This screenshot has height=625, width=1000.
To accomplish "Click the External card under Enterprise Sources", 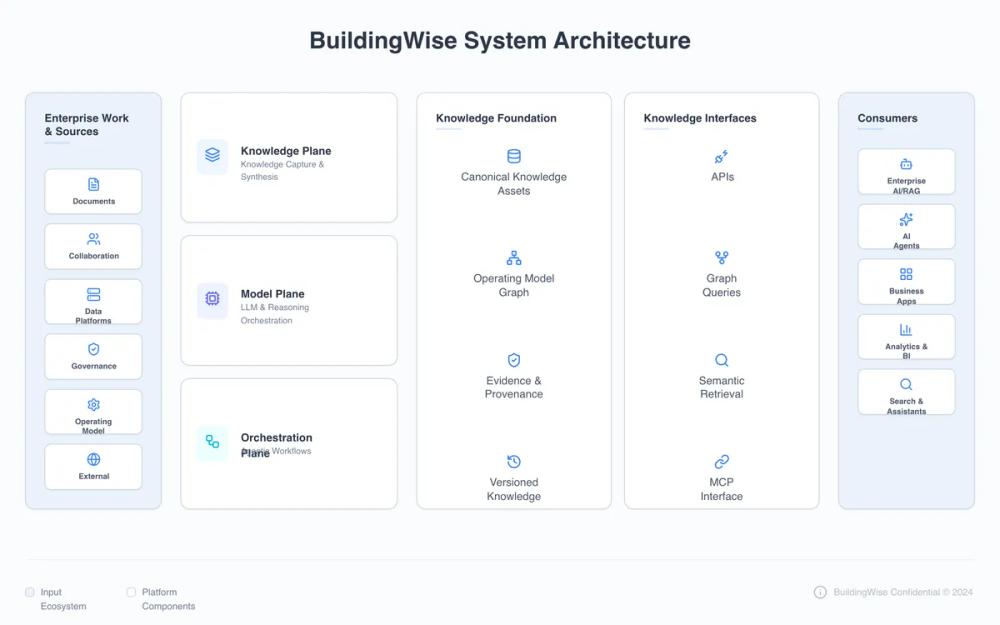I will (x=93, y=466).
